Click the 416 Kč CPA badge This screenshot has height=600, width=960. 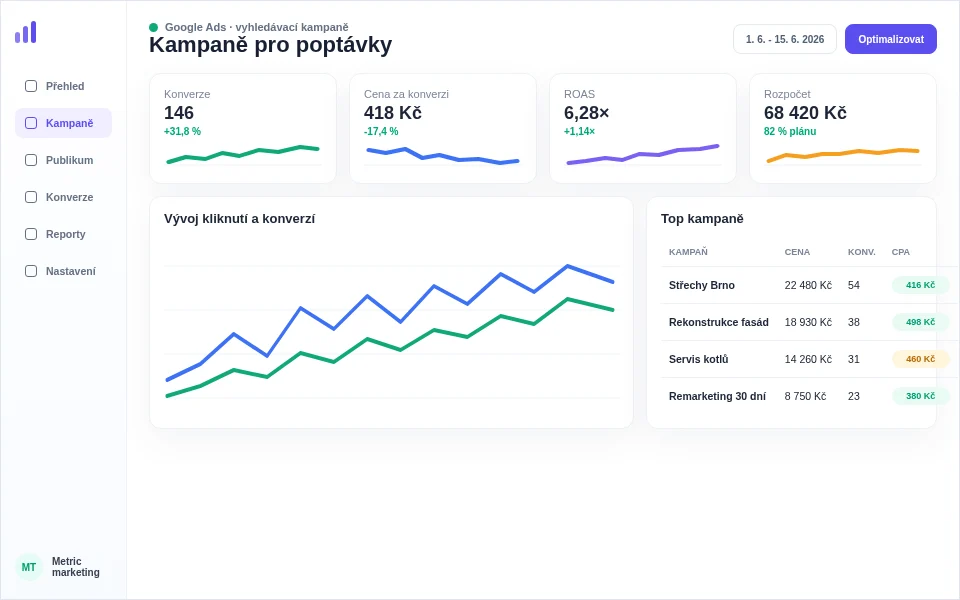point(920,285)
